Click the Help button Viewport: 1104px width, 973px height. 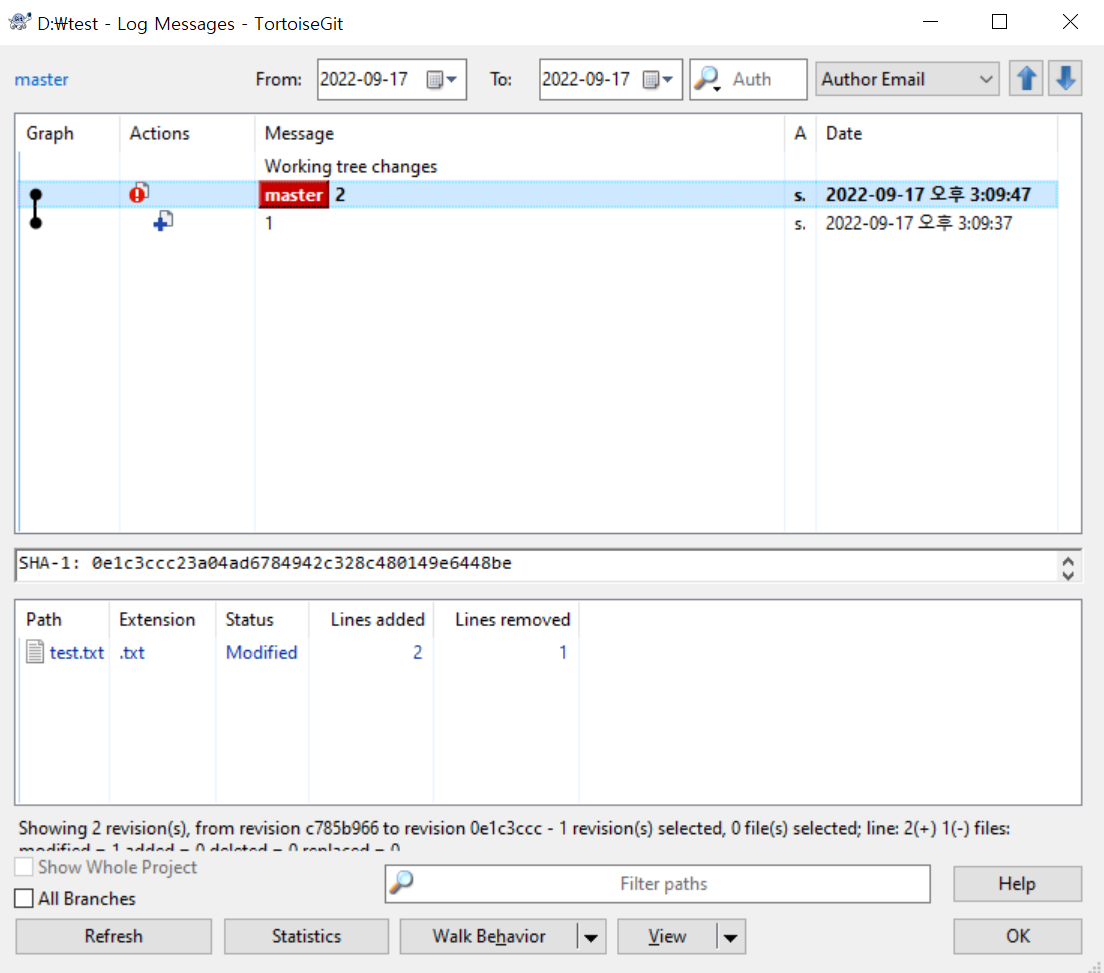click(x=1017, y=884)
